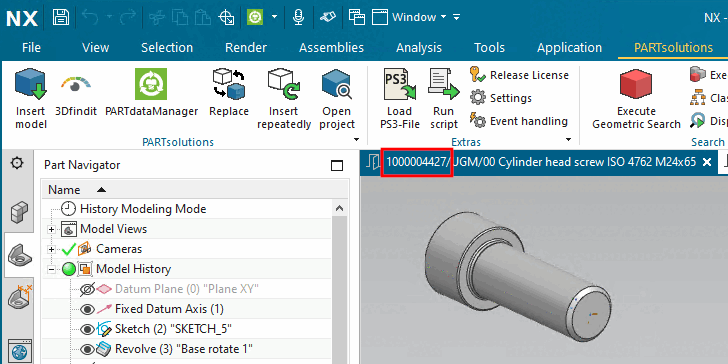
Task: Hide Revolve (3) Base rotate 1 via eye
Action: pos(87,349)
